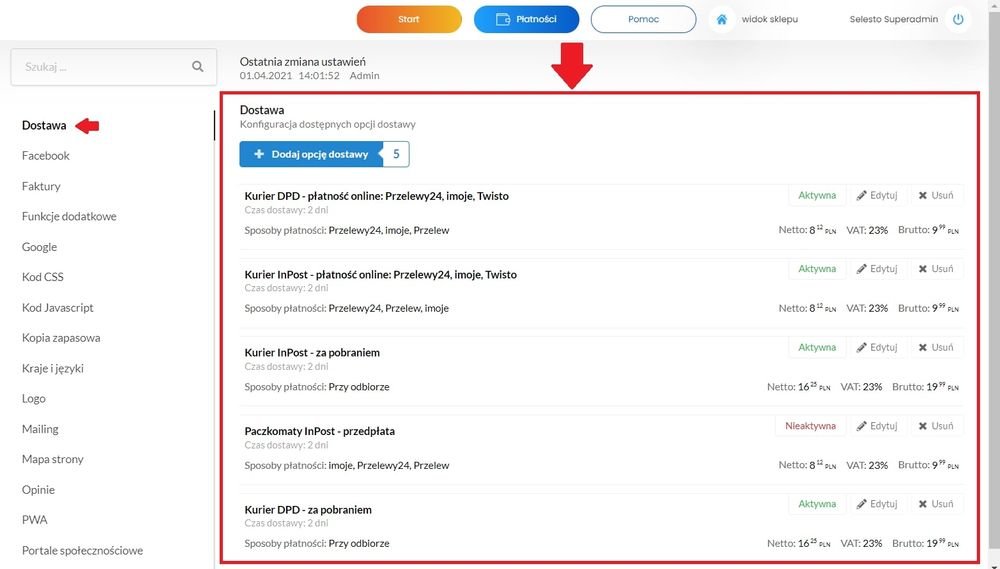Select Kod CSS in the sidebar
The image size is (1000, 569).
(x=43, y=277)
